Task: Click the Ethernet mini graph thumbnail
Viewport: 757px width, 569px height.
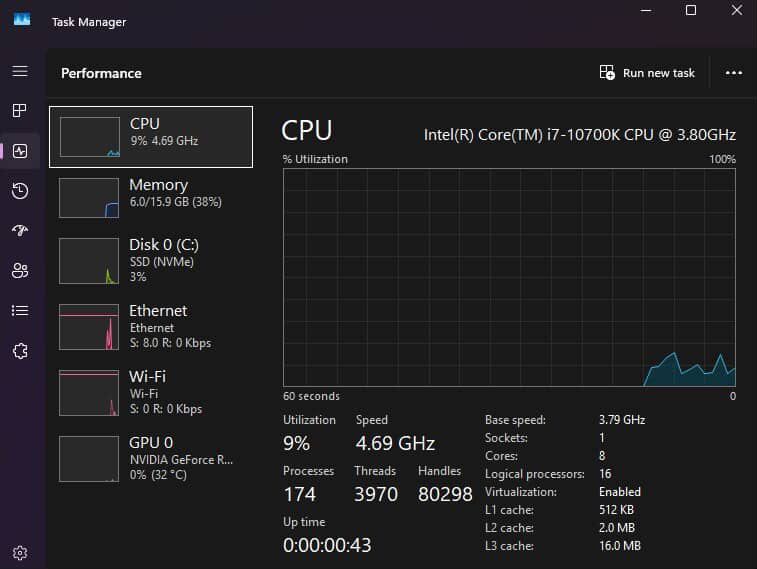Action: click(x=89, y=327)
